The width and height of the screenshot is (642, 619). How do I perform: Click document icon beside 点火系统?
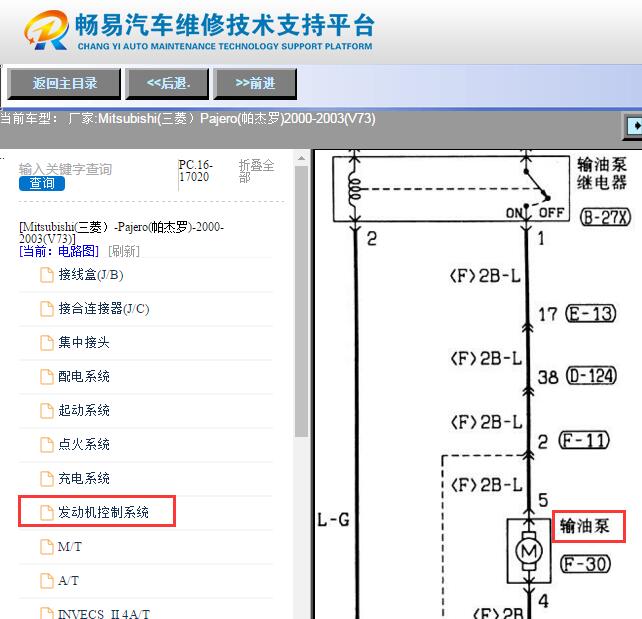click(x=47, y=445)
